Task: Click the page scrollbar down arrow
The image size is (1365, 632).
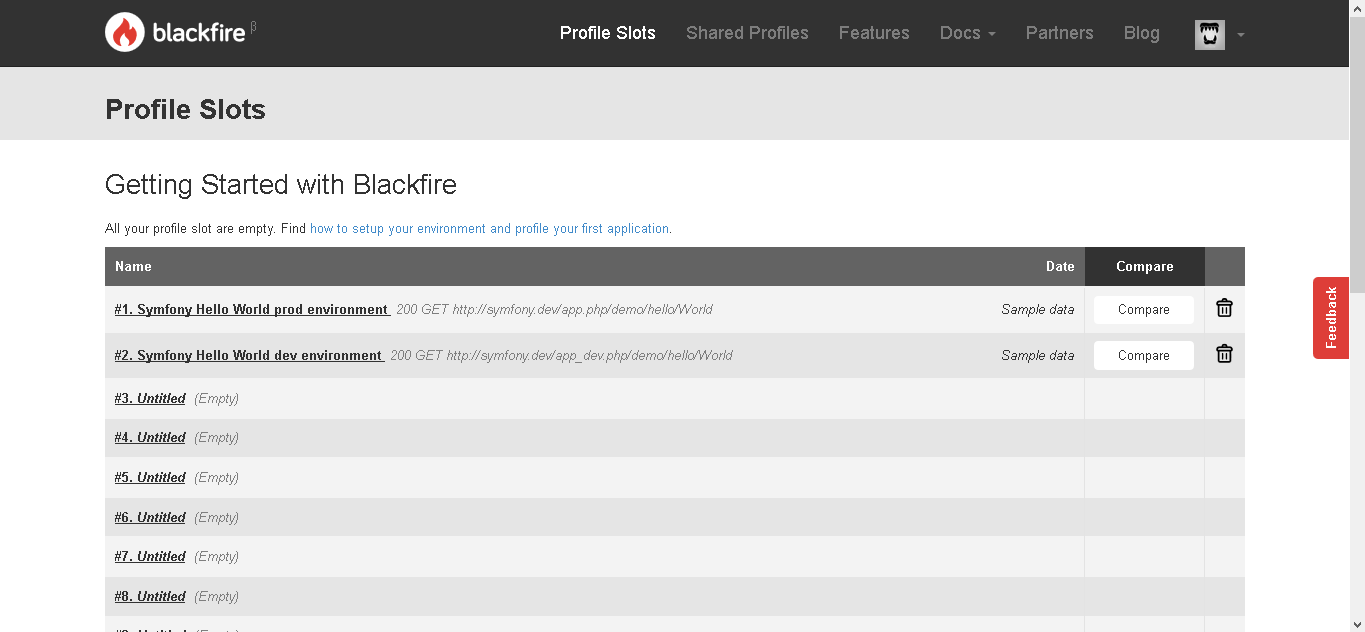Action: coord(1357,623)
